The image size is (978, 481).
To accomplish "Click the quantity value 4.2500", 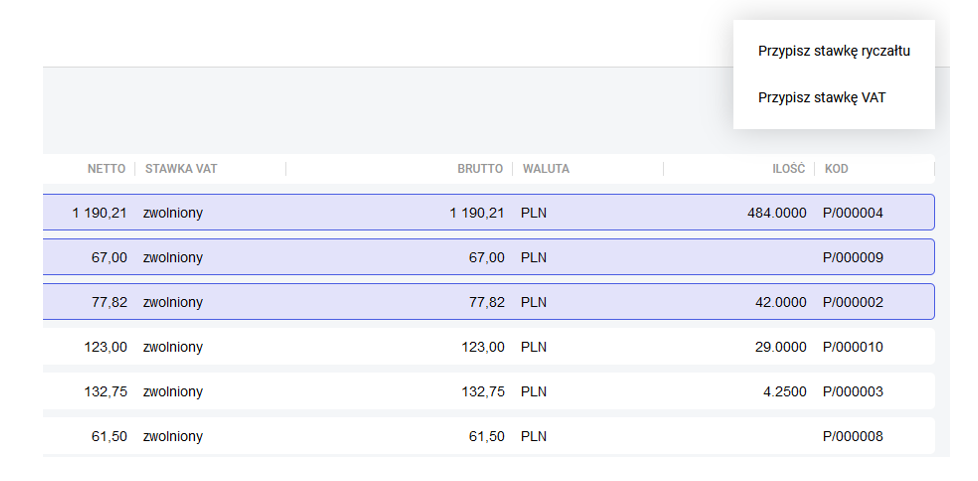I will click(784, 392).
